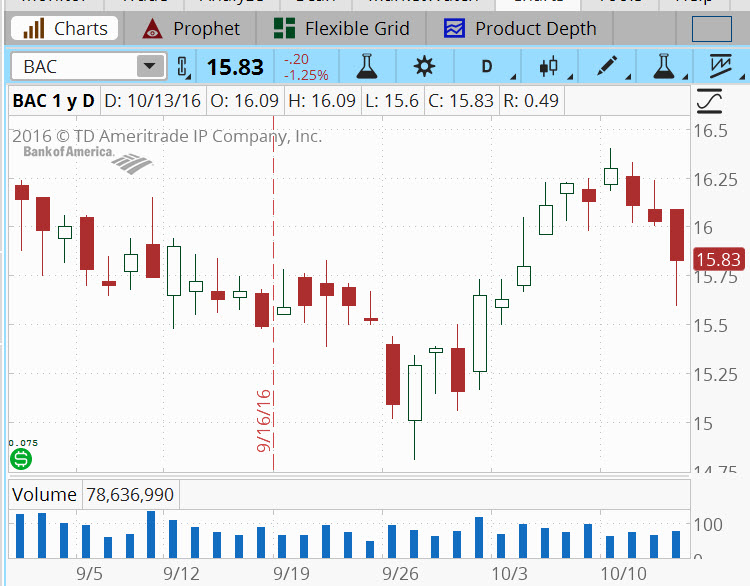
Task: Click the BAC 1 y D chart label
Action: click(x=54, y=101)
